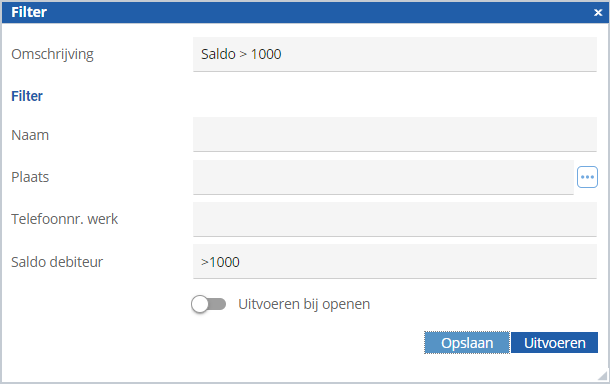Open the Plaats lookup ellipsis button
Screen dimensions: 610x384
587,177
